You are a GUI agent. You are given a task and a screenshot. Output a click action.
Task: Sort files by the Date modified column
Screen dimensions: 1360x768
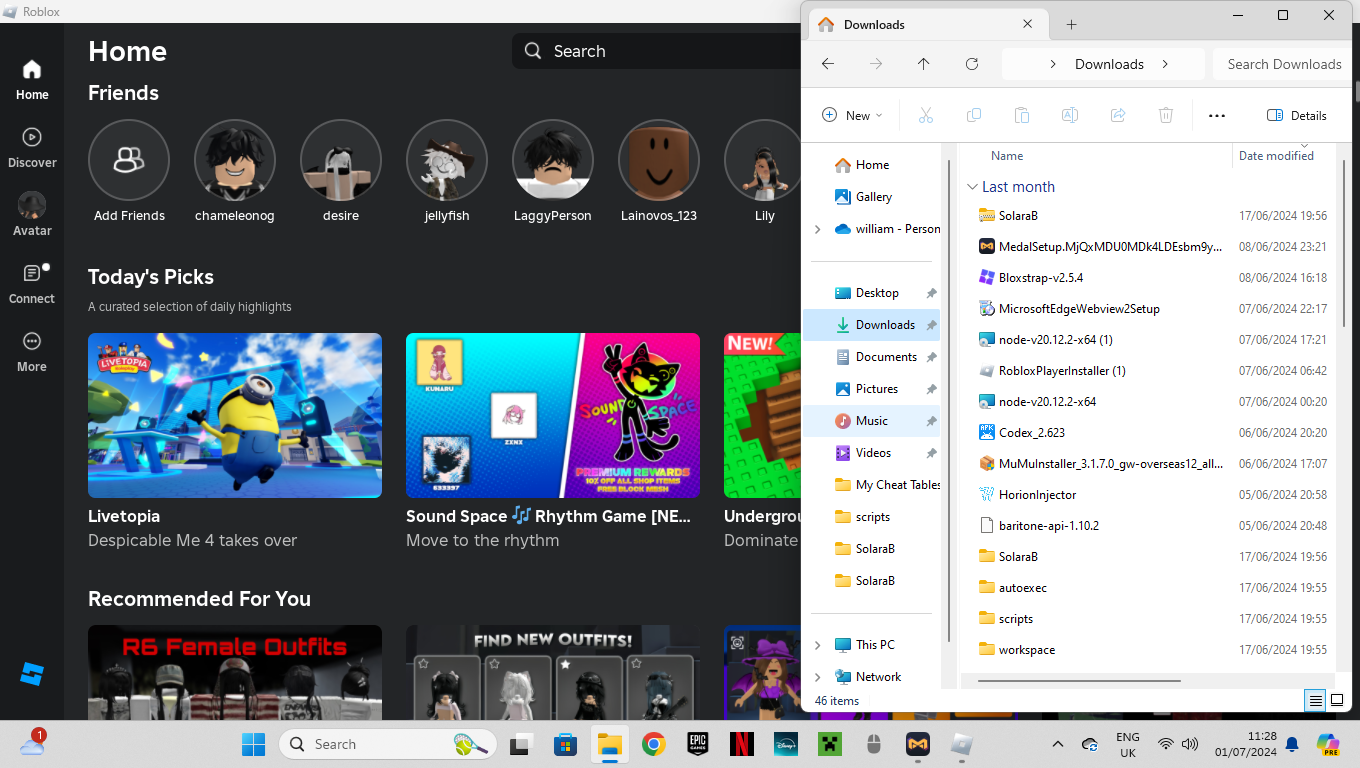1276,156
